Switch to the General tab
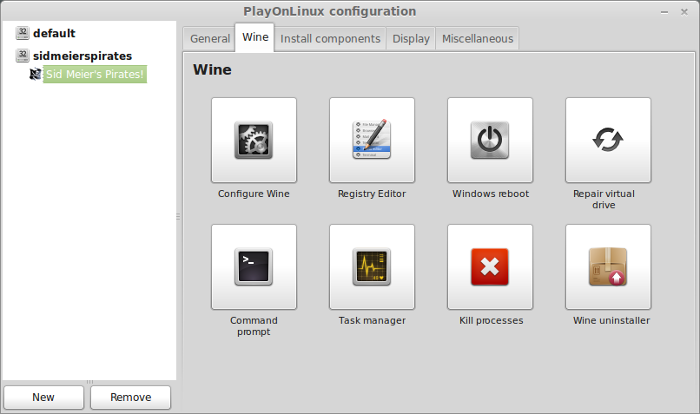The image size is (700, 414). point(210,39)
